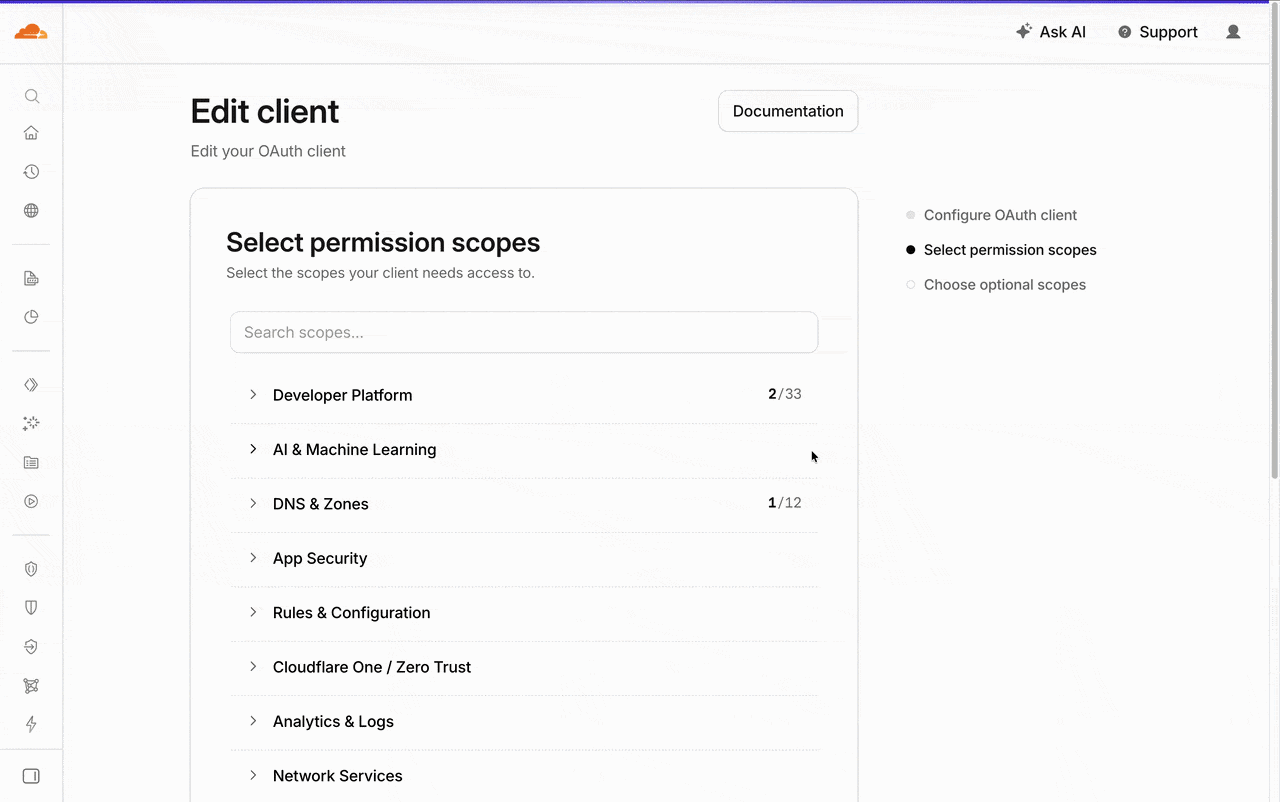This screenshot has height=802, width=1280.
Task: Click the 1/12 count for DNS & Zones
Action: (x=785, y=503)
